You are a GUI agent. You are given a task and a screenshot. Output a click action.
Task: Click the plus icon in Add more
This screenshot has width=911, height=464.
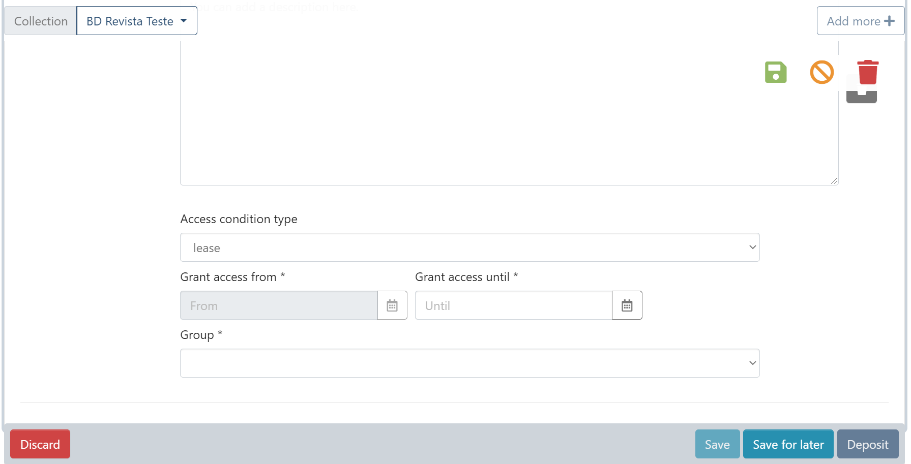(889, 21)
